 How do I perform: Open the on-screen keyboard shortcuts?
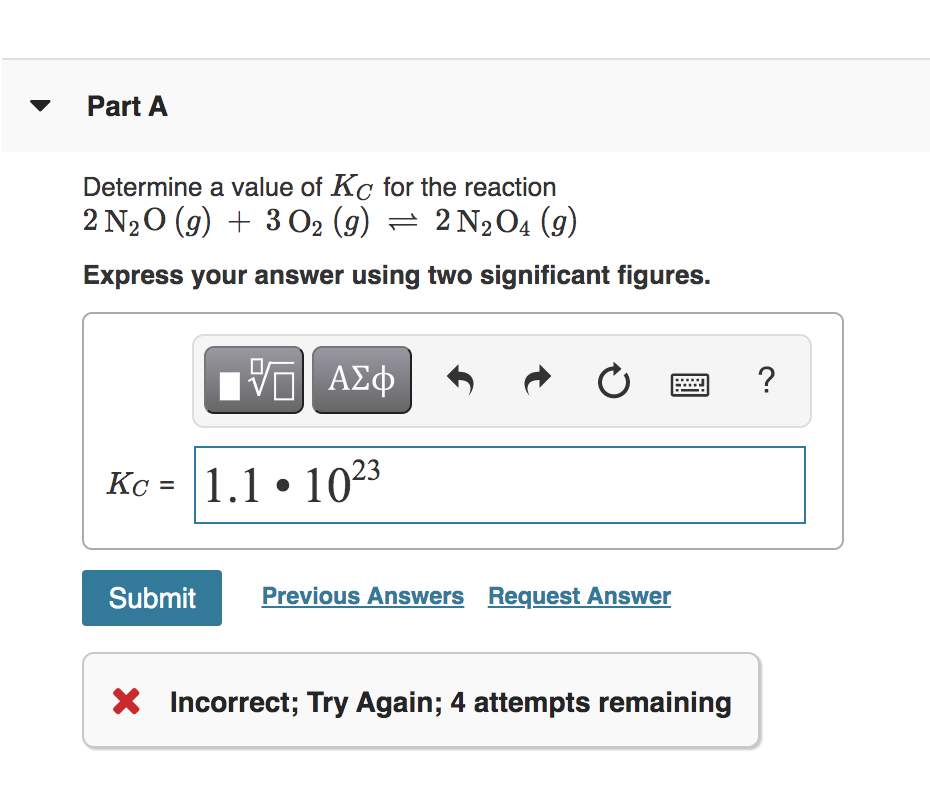coord(690,382)
